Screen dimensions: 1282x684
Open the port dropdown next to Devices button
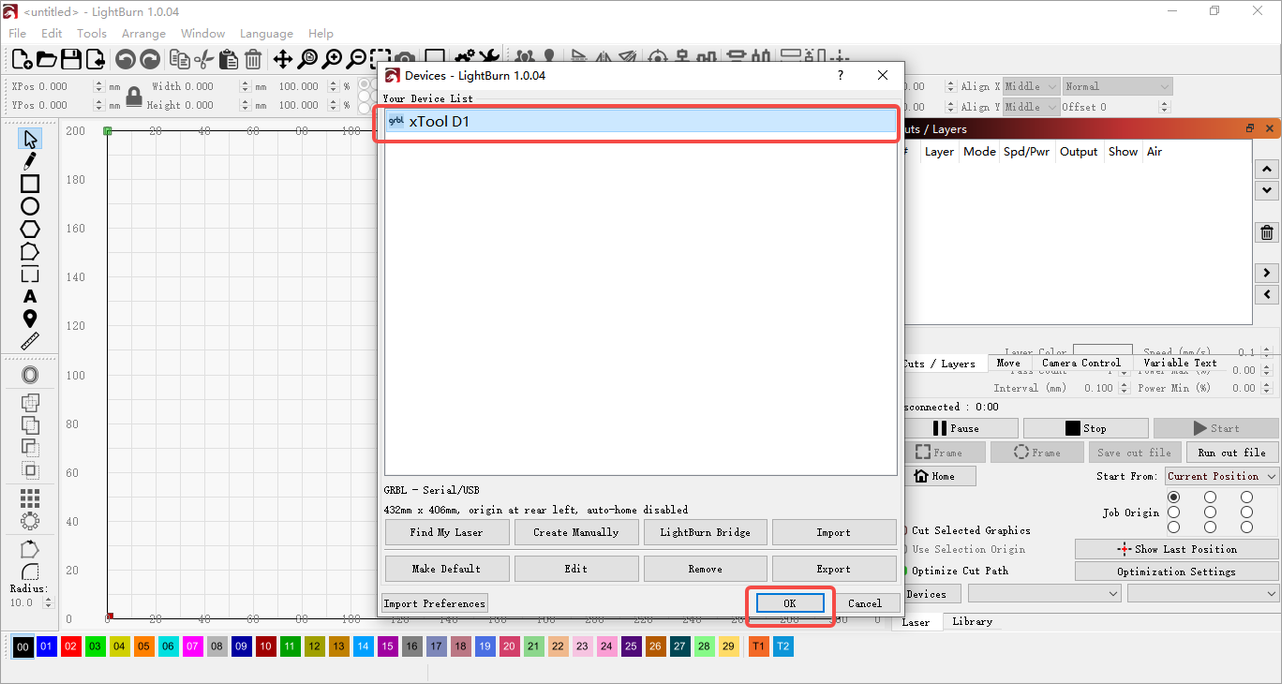[1045, 593]
